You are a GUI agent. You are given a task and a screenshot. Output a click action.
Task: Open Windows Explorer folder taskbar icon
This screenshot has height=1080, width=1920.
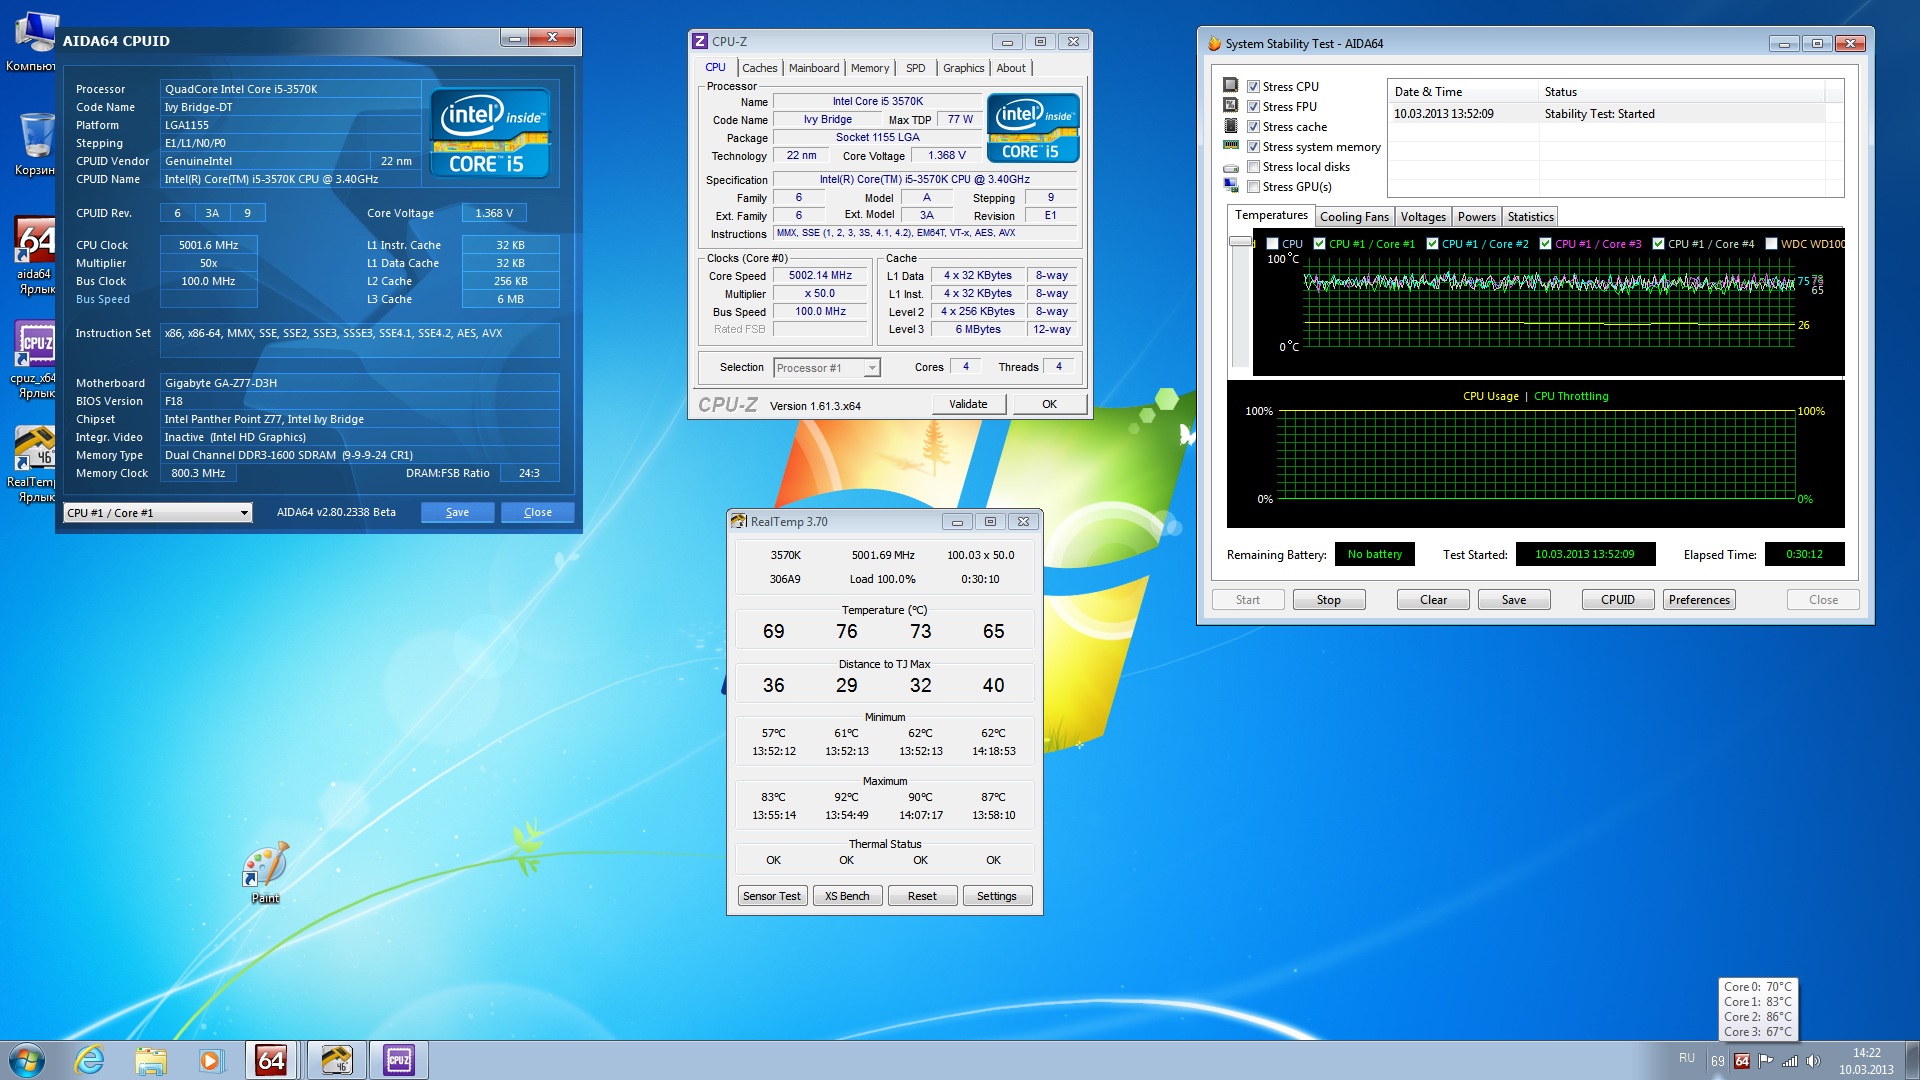[x=150, y=1060]
